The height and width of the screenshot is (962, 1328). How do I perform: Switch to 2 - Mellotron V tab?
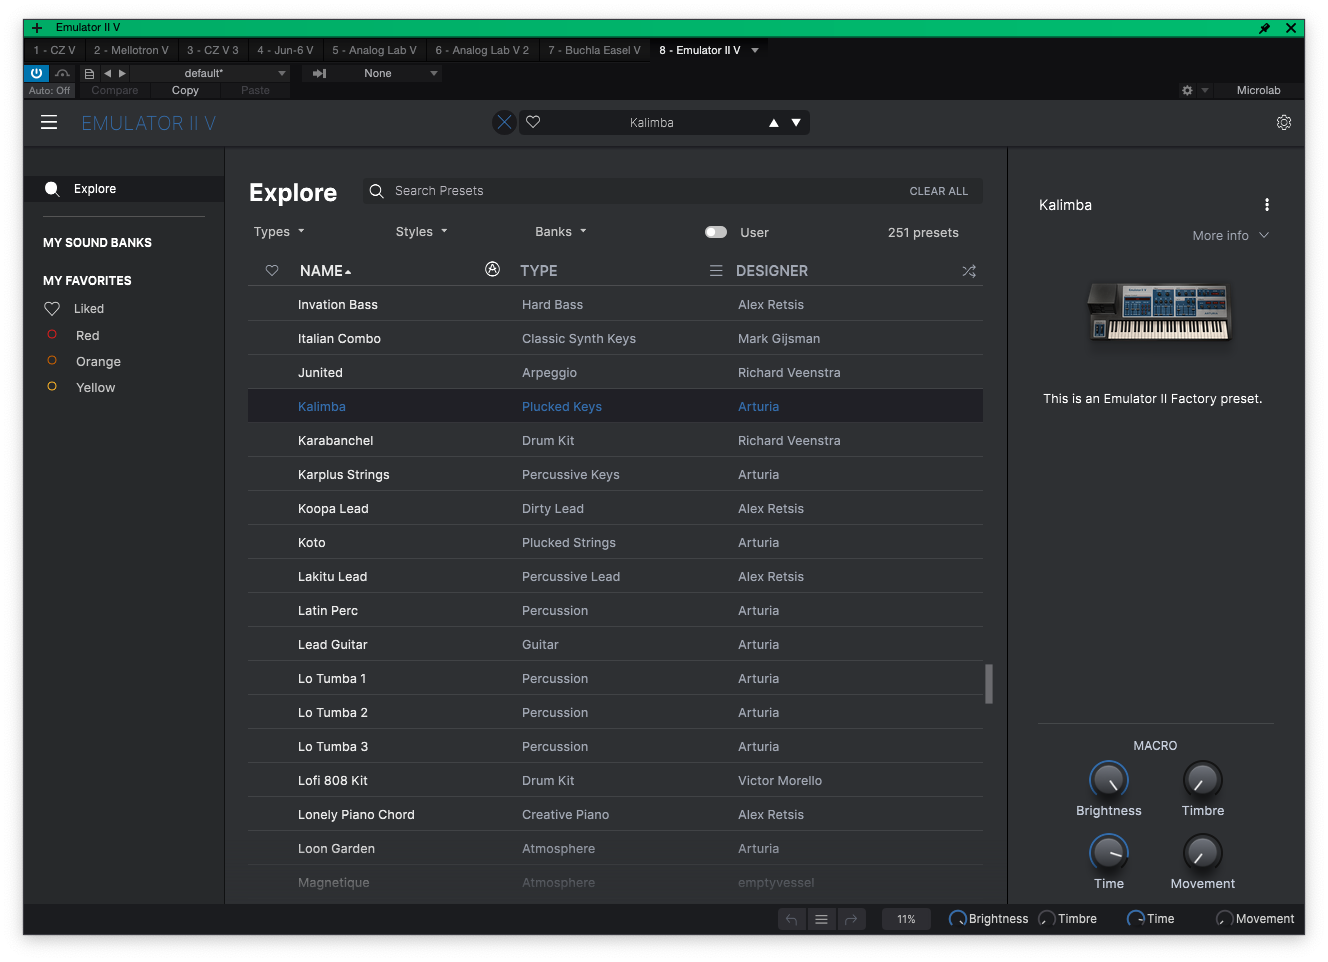[131, 50]
